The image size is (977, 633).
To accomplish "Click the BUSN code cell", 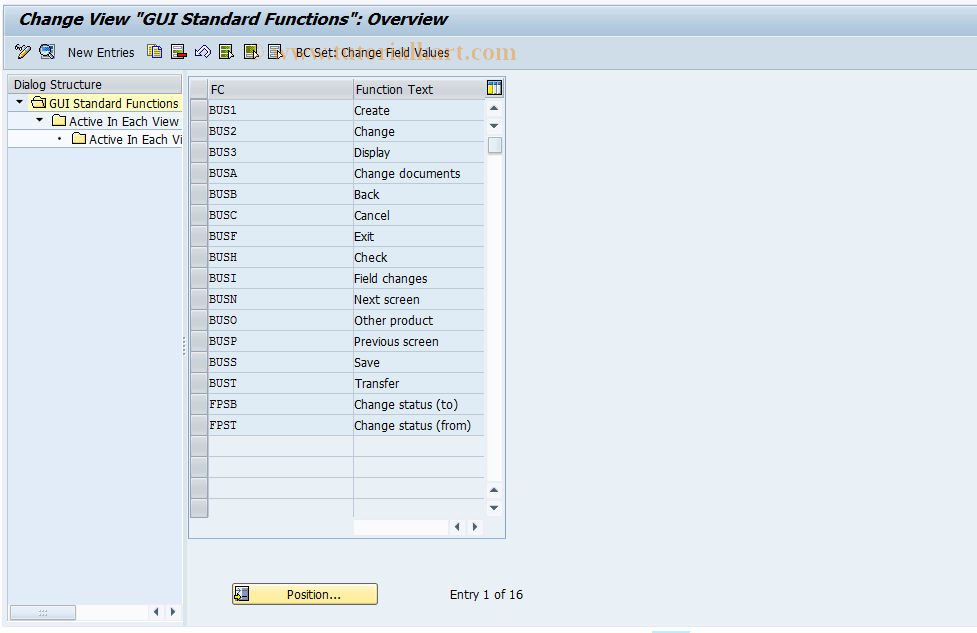I will pyautogui.click(x=280, y=299).
